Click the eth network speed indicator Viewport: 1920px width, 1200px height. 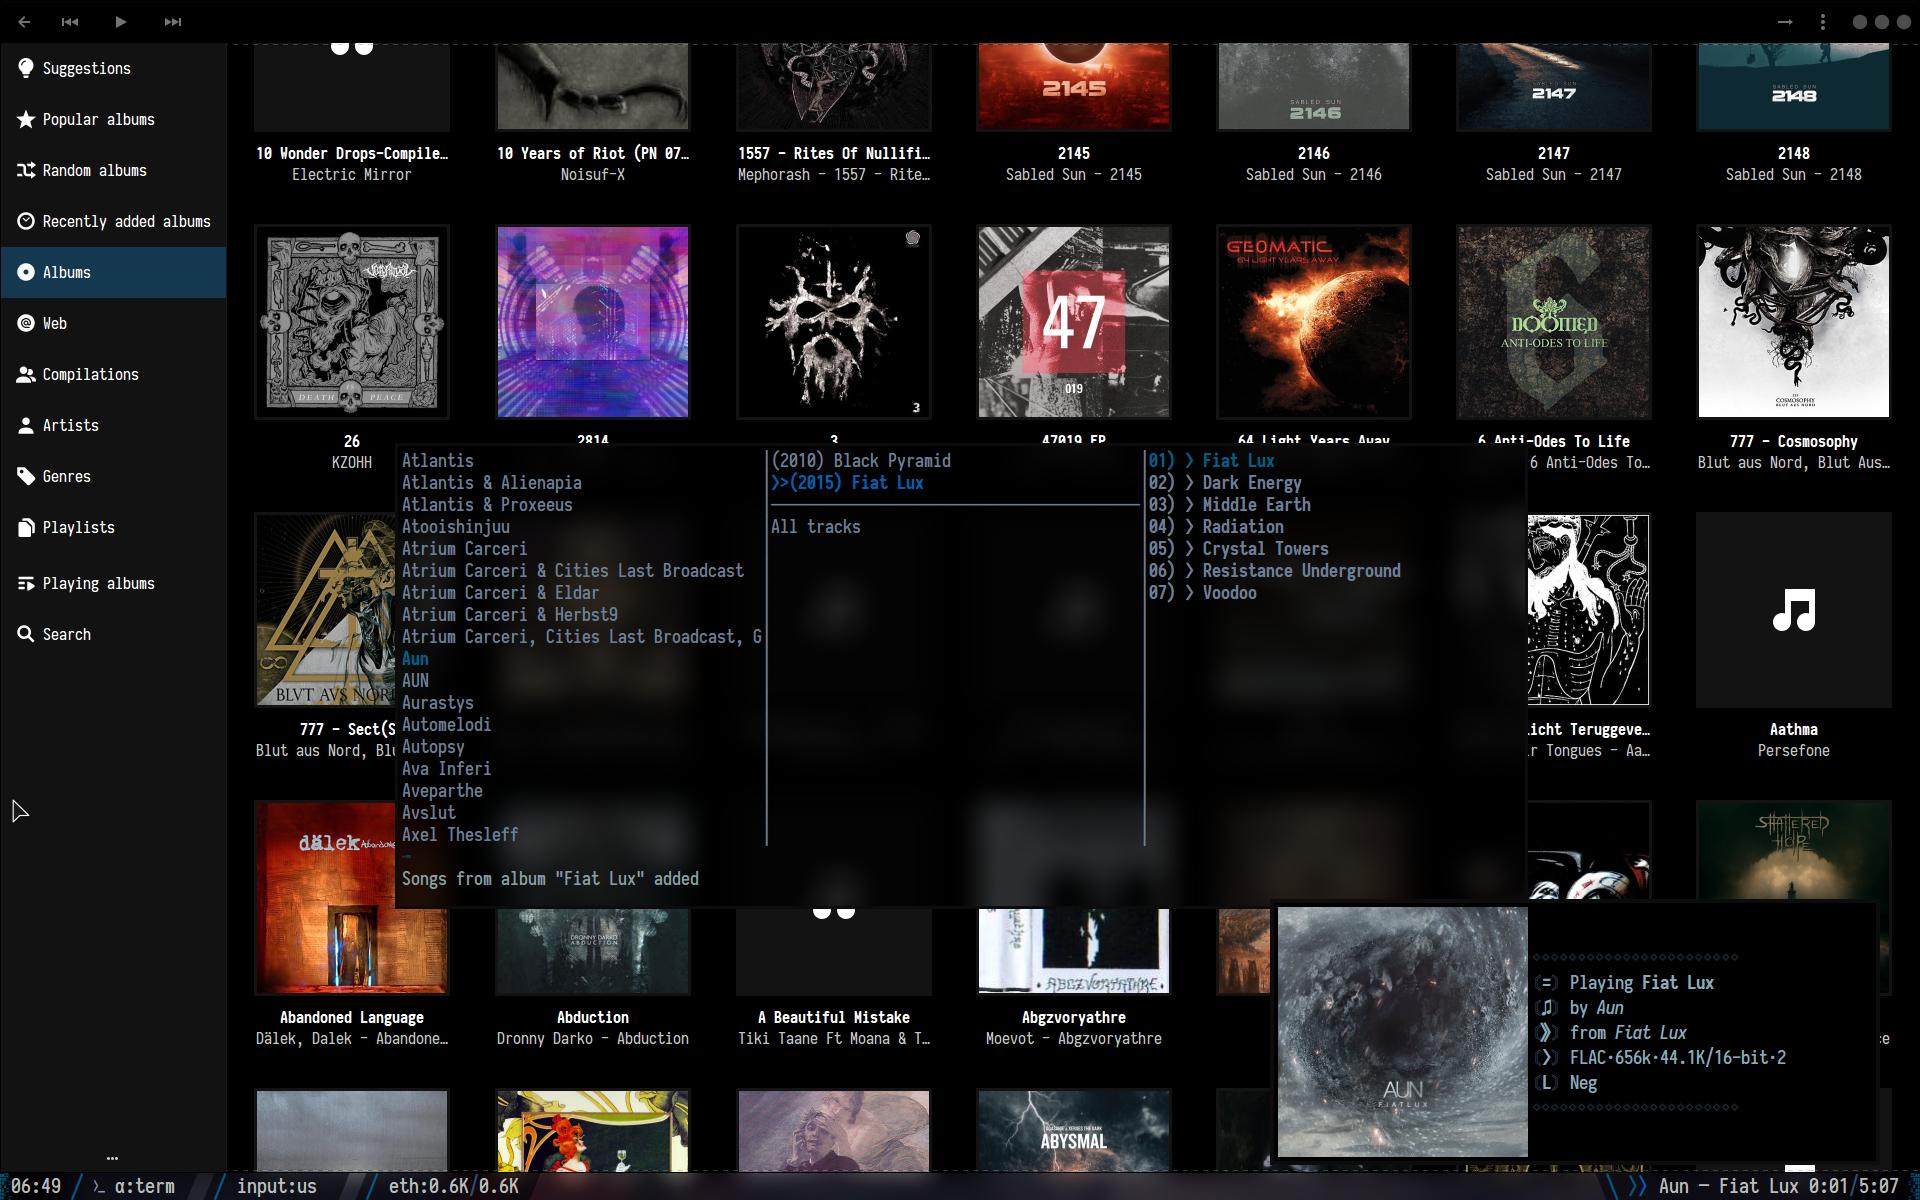(454, 1186)
